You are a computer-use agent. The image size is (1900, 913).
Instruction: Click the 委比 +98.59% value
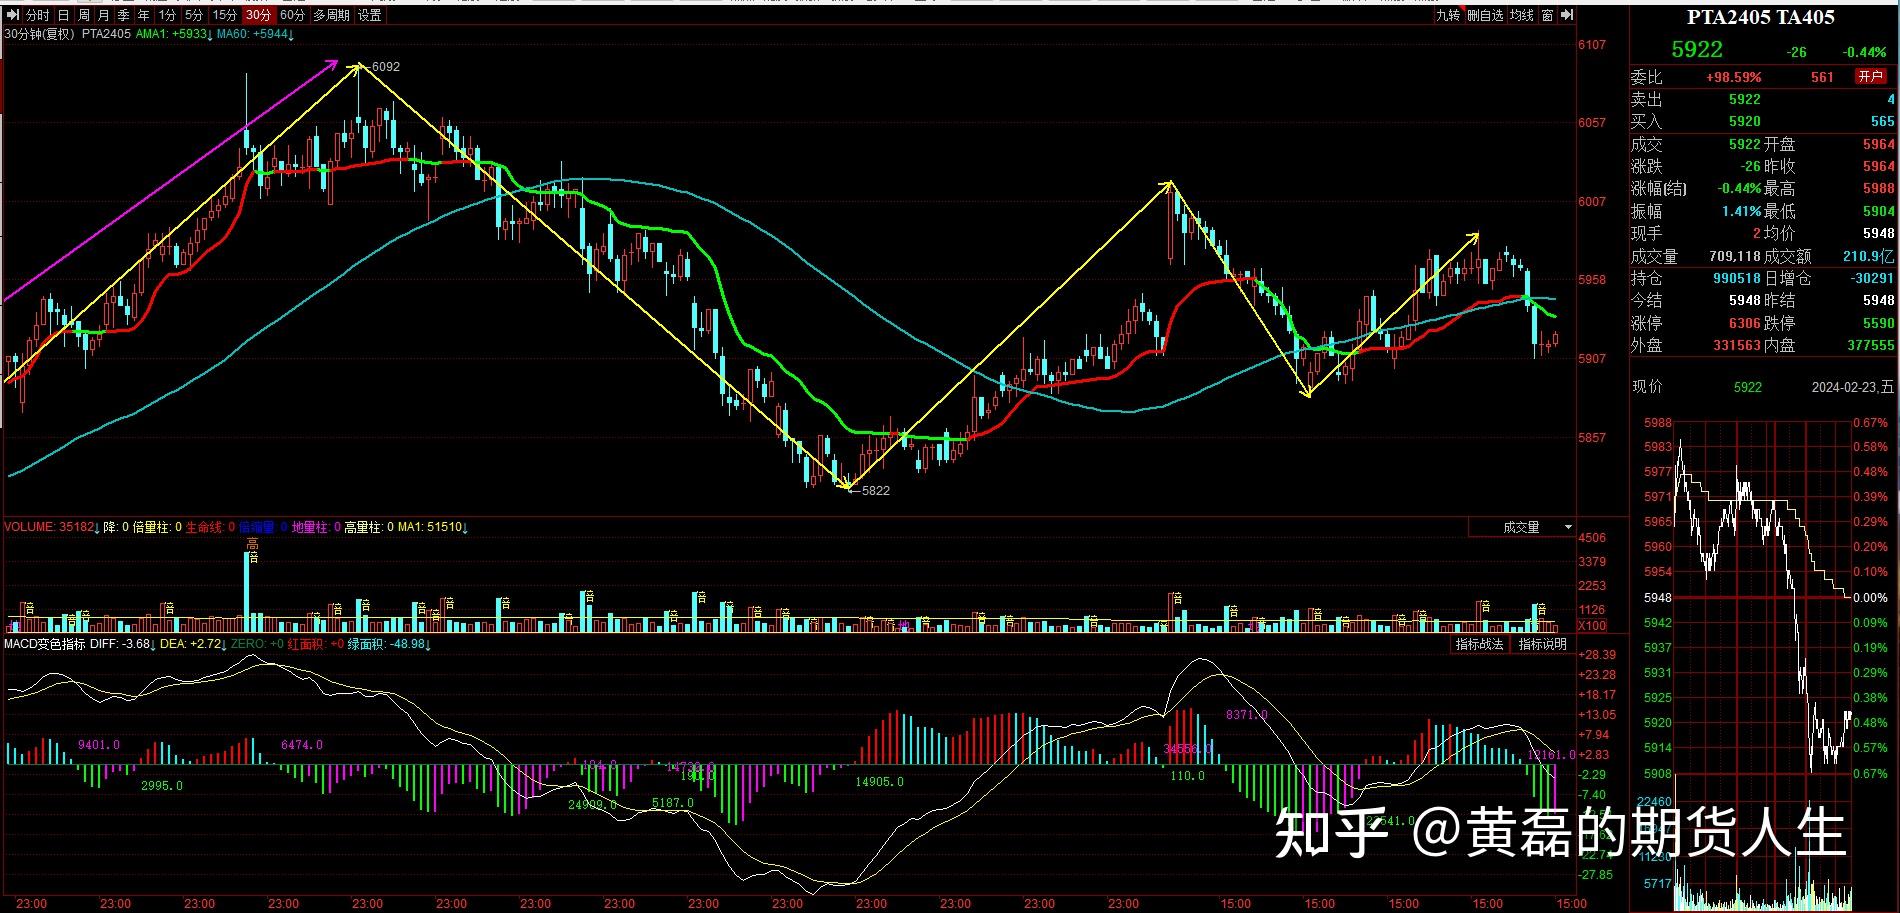tap(1733, 77)
